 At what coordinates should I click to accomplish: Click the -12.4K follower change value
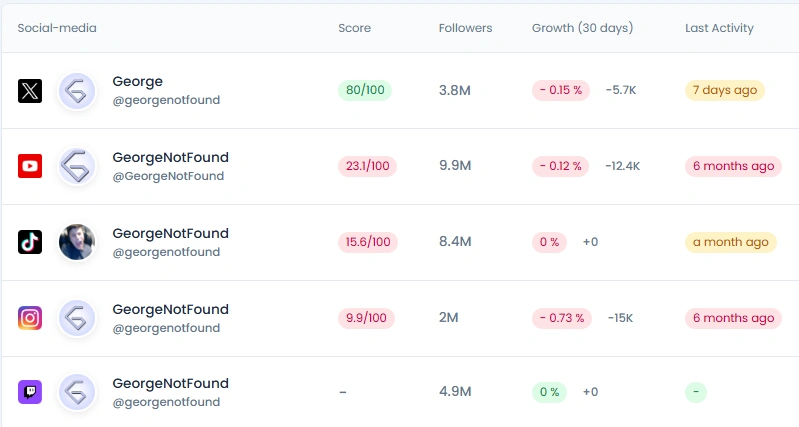[x=623, y=166]
